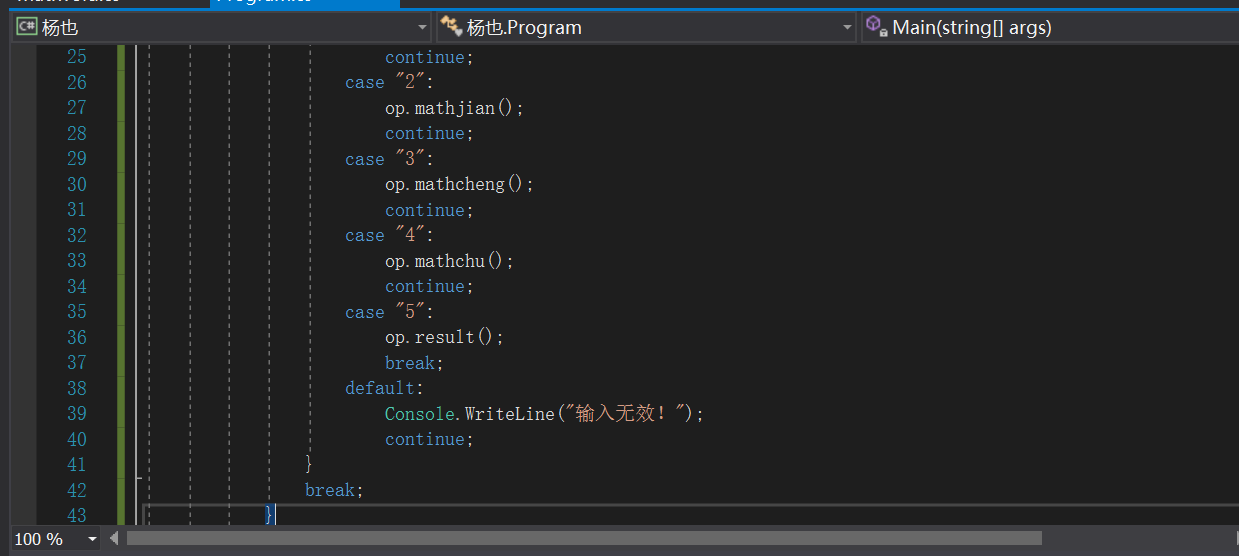Viewport: 1239px width, 556px height.
Task: Click on op.mathcheng(); call
Action: click(x=459, y=184)
